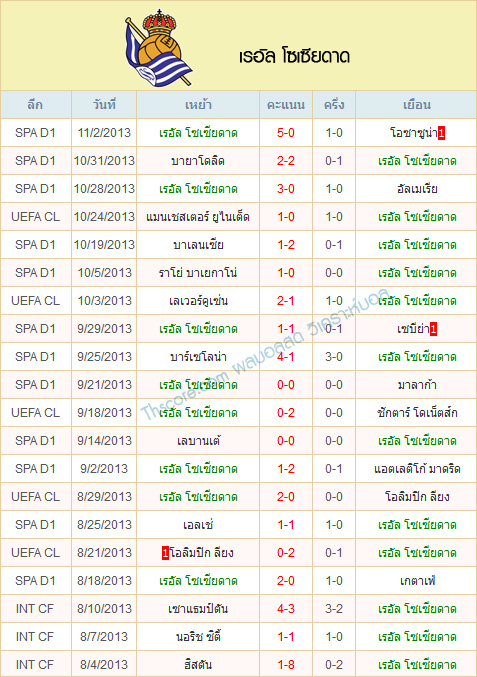The width and height of the screenshot is (477, 677).
Task: Click the 2-1 score of the เลเวอร์คูเซ่น match
Action: point(286,301)
